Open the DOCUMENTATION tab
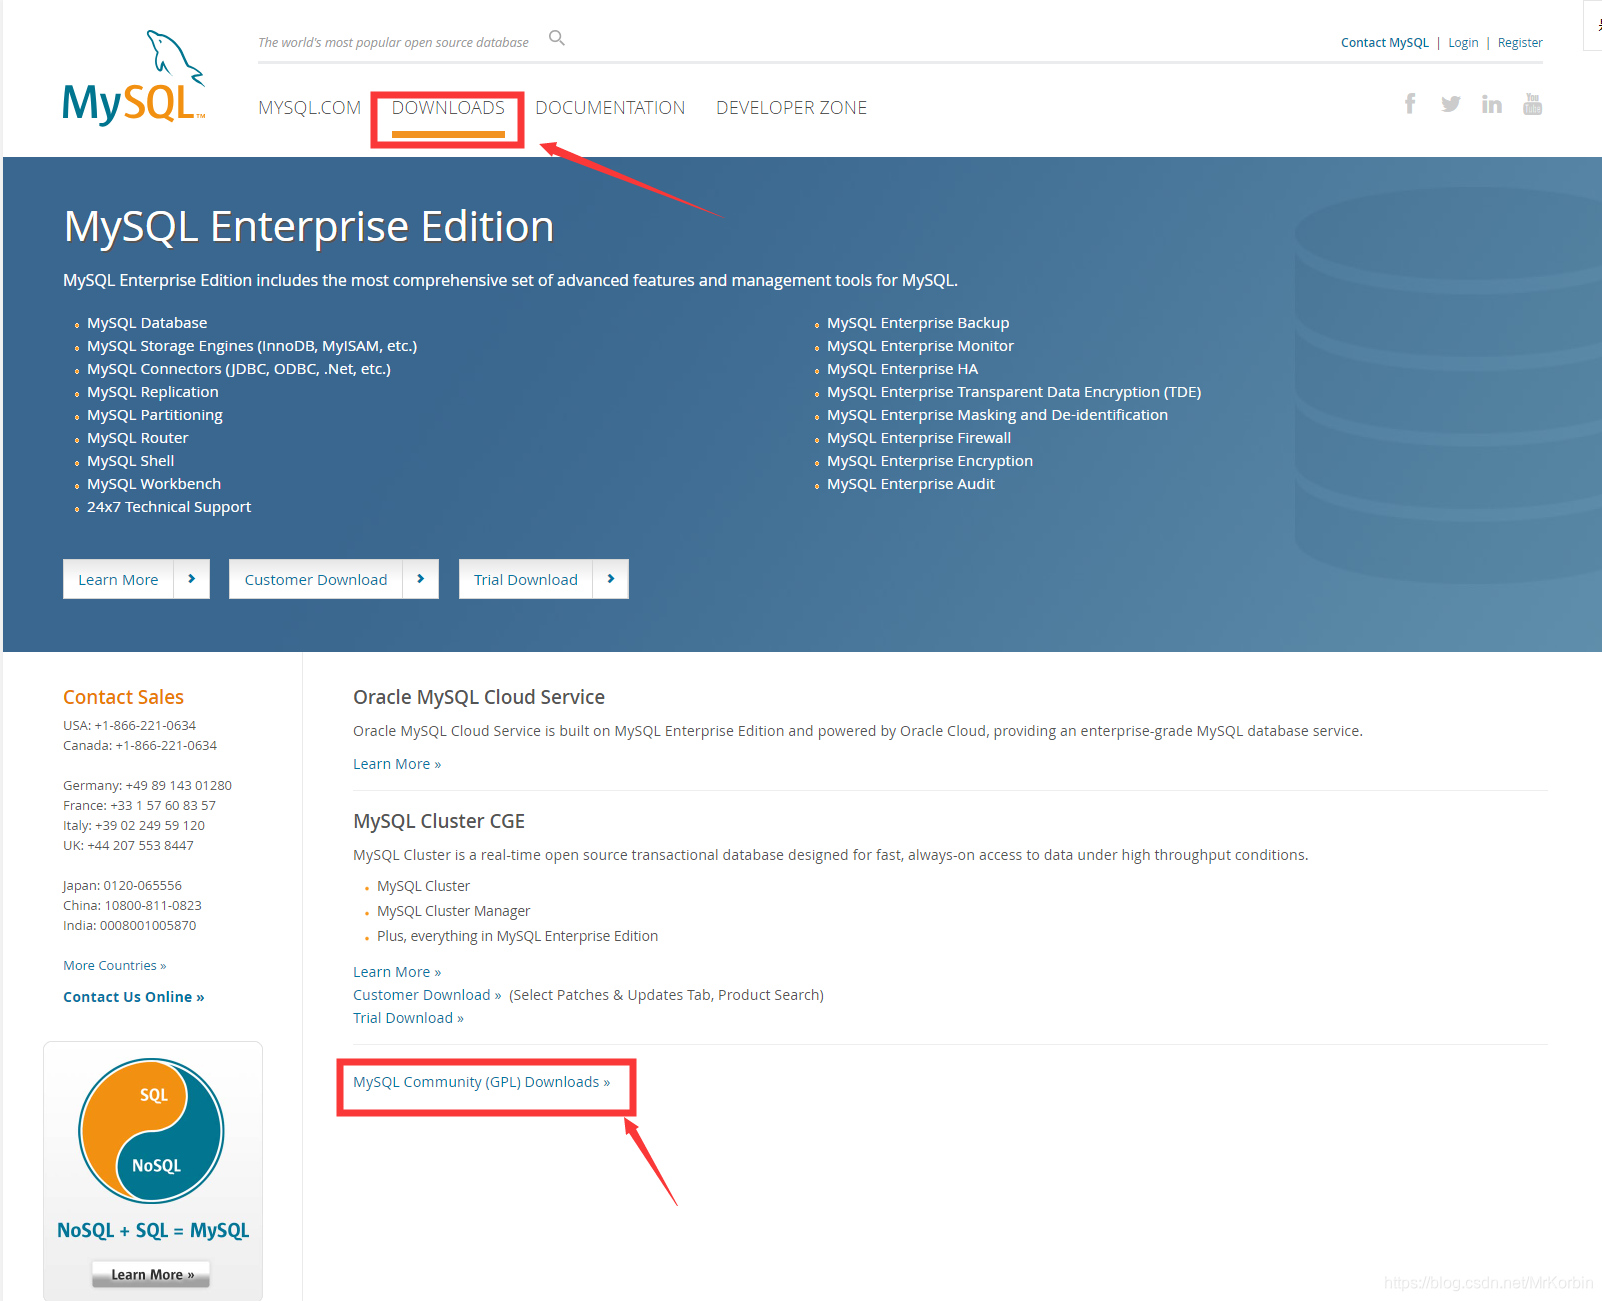This screenshot has height=1301, width=1602. pos(610,108)
